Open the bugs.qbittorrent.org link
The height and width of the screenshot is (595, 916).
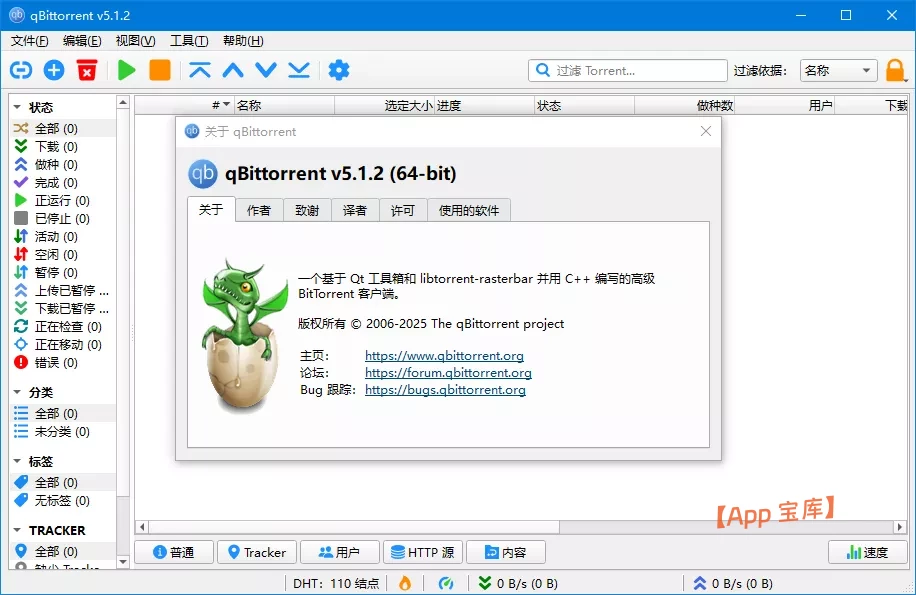pyautogui.click(x=445, y=389)
